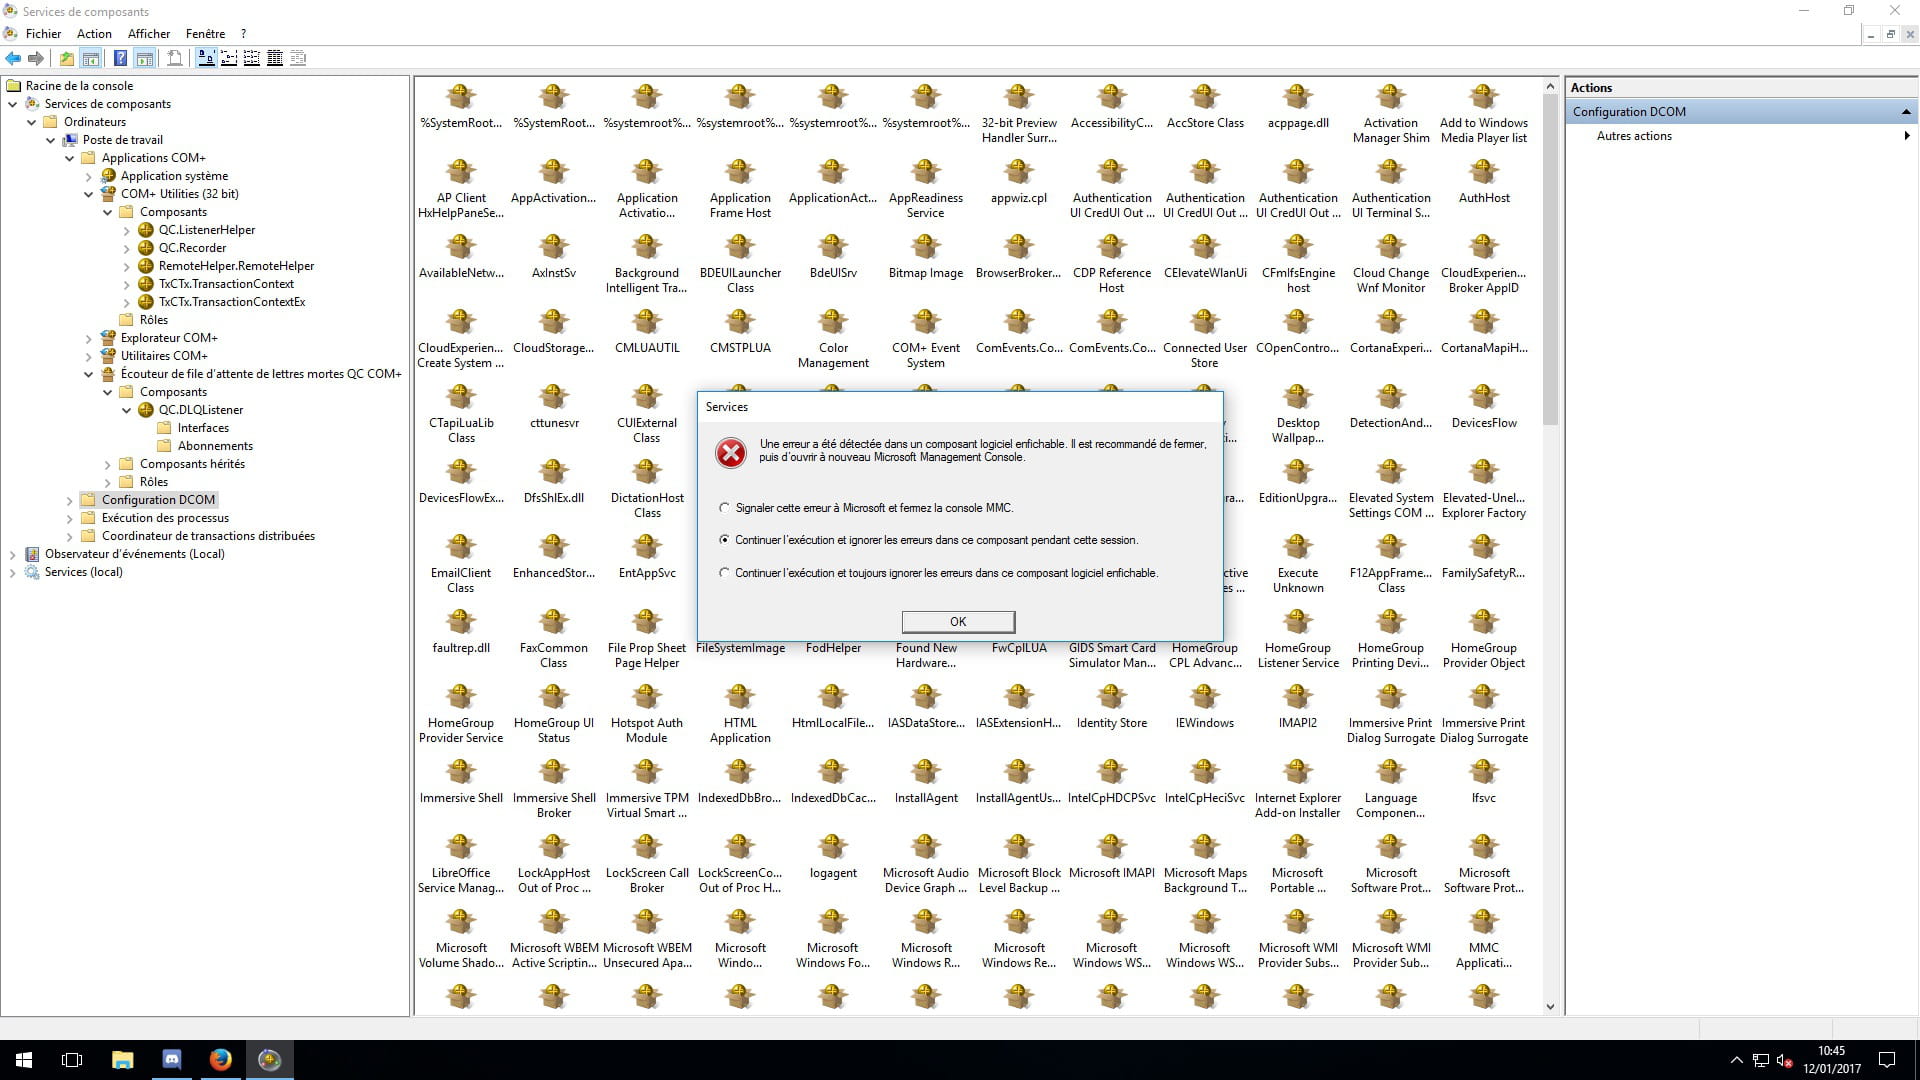Select the Bitmap Image DCOM icon
1920x1080 pixels.
[x=926, y=257]
